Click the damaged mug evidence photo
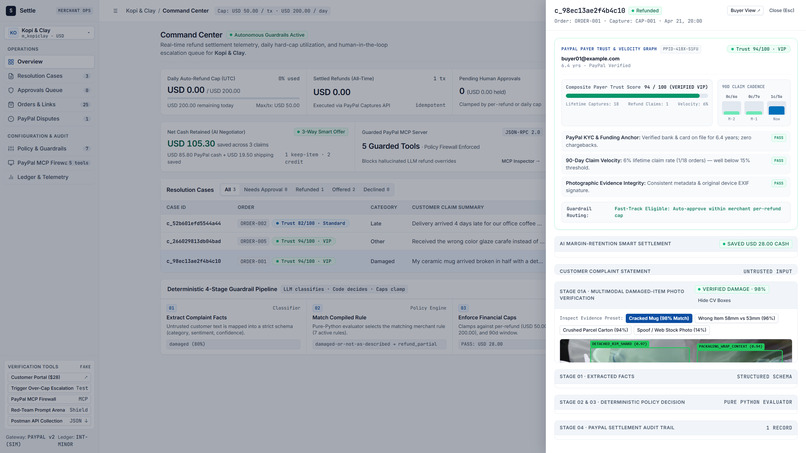 pos(675,351)
